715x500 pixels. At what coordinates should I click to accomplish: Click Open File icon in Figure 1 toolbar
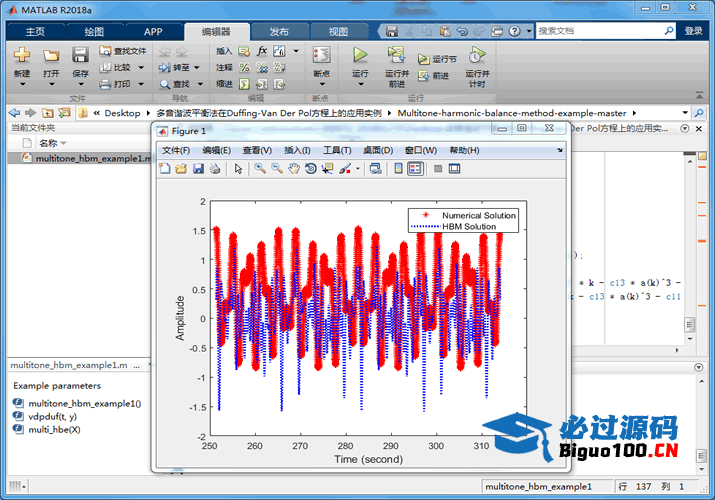181,169
